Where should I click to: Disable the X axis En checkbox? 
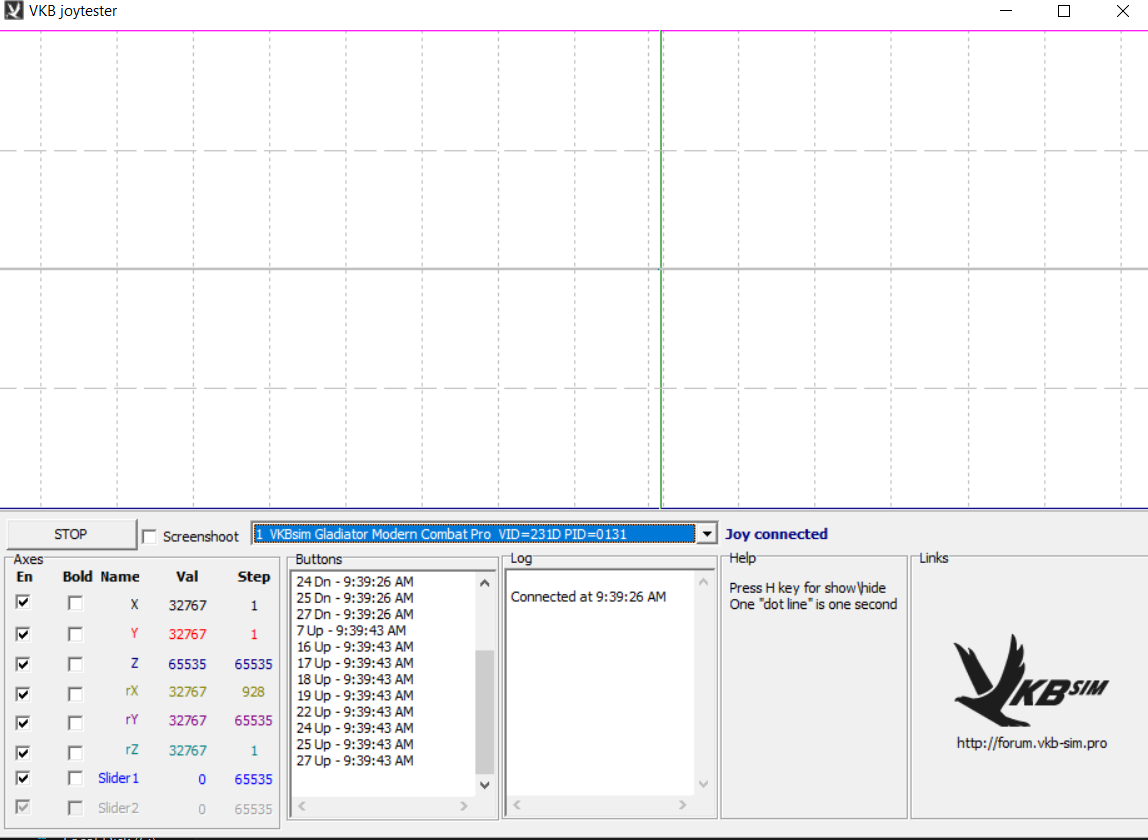(x=23, y=603)
